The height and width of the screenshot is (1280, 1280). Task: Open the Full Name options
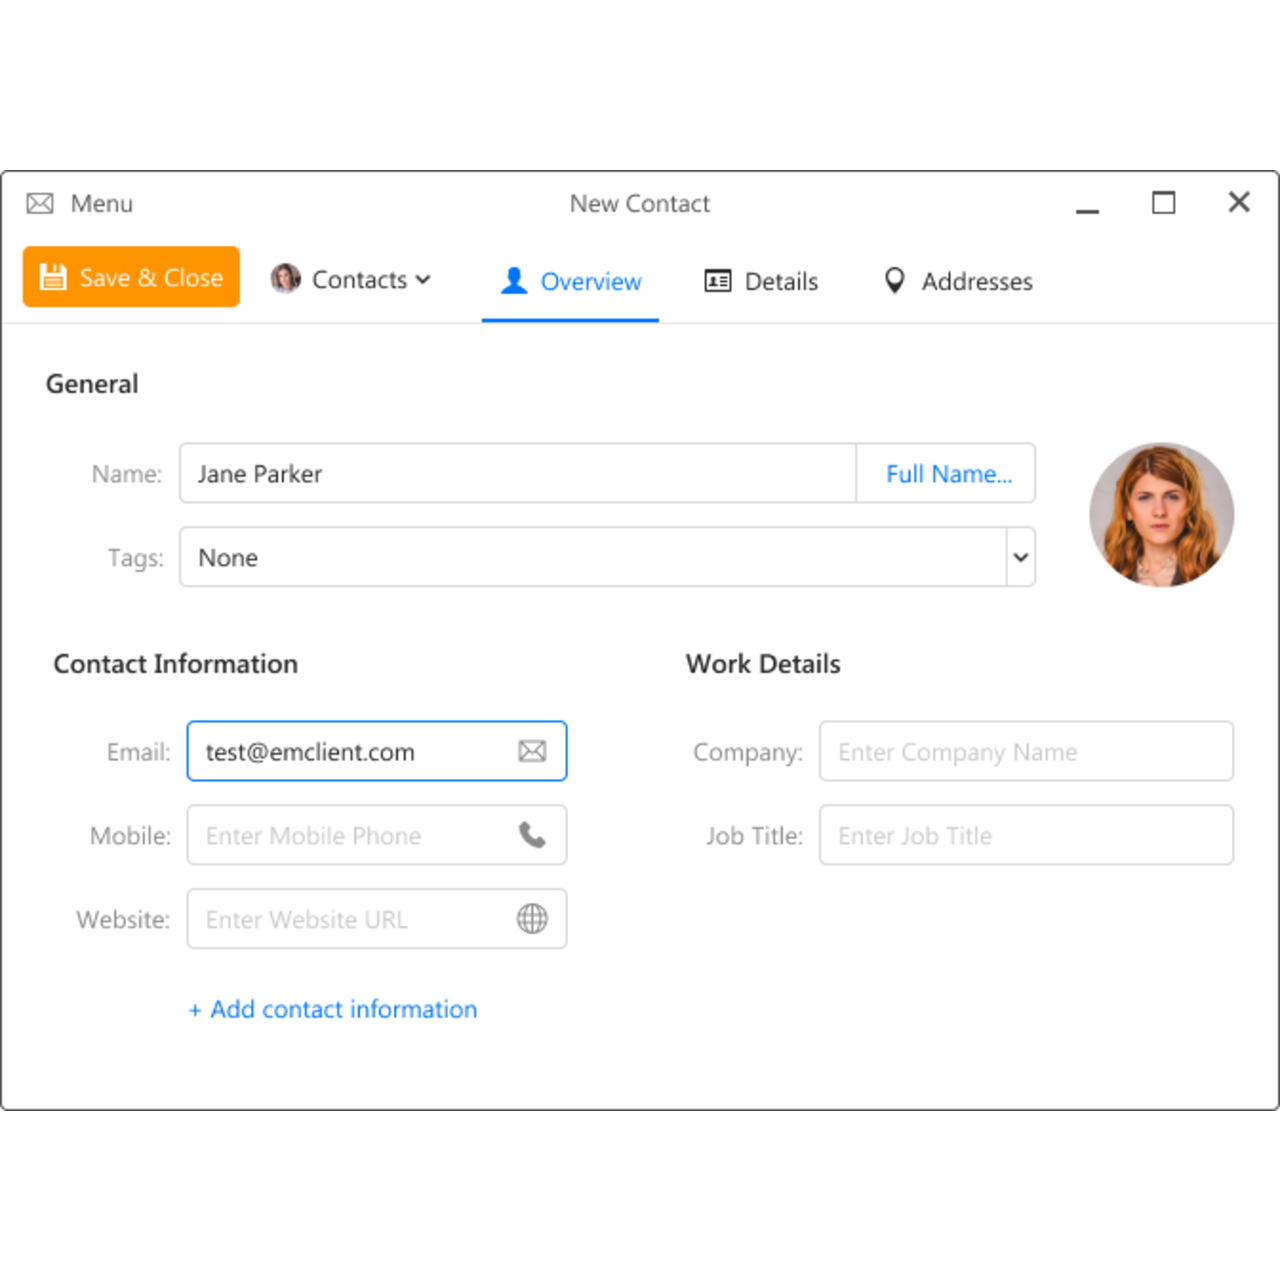tap(946, 474)
